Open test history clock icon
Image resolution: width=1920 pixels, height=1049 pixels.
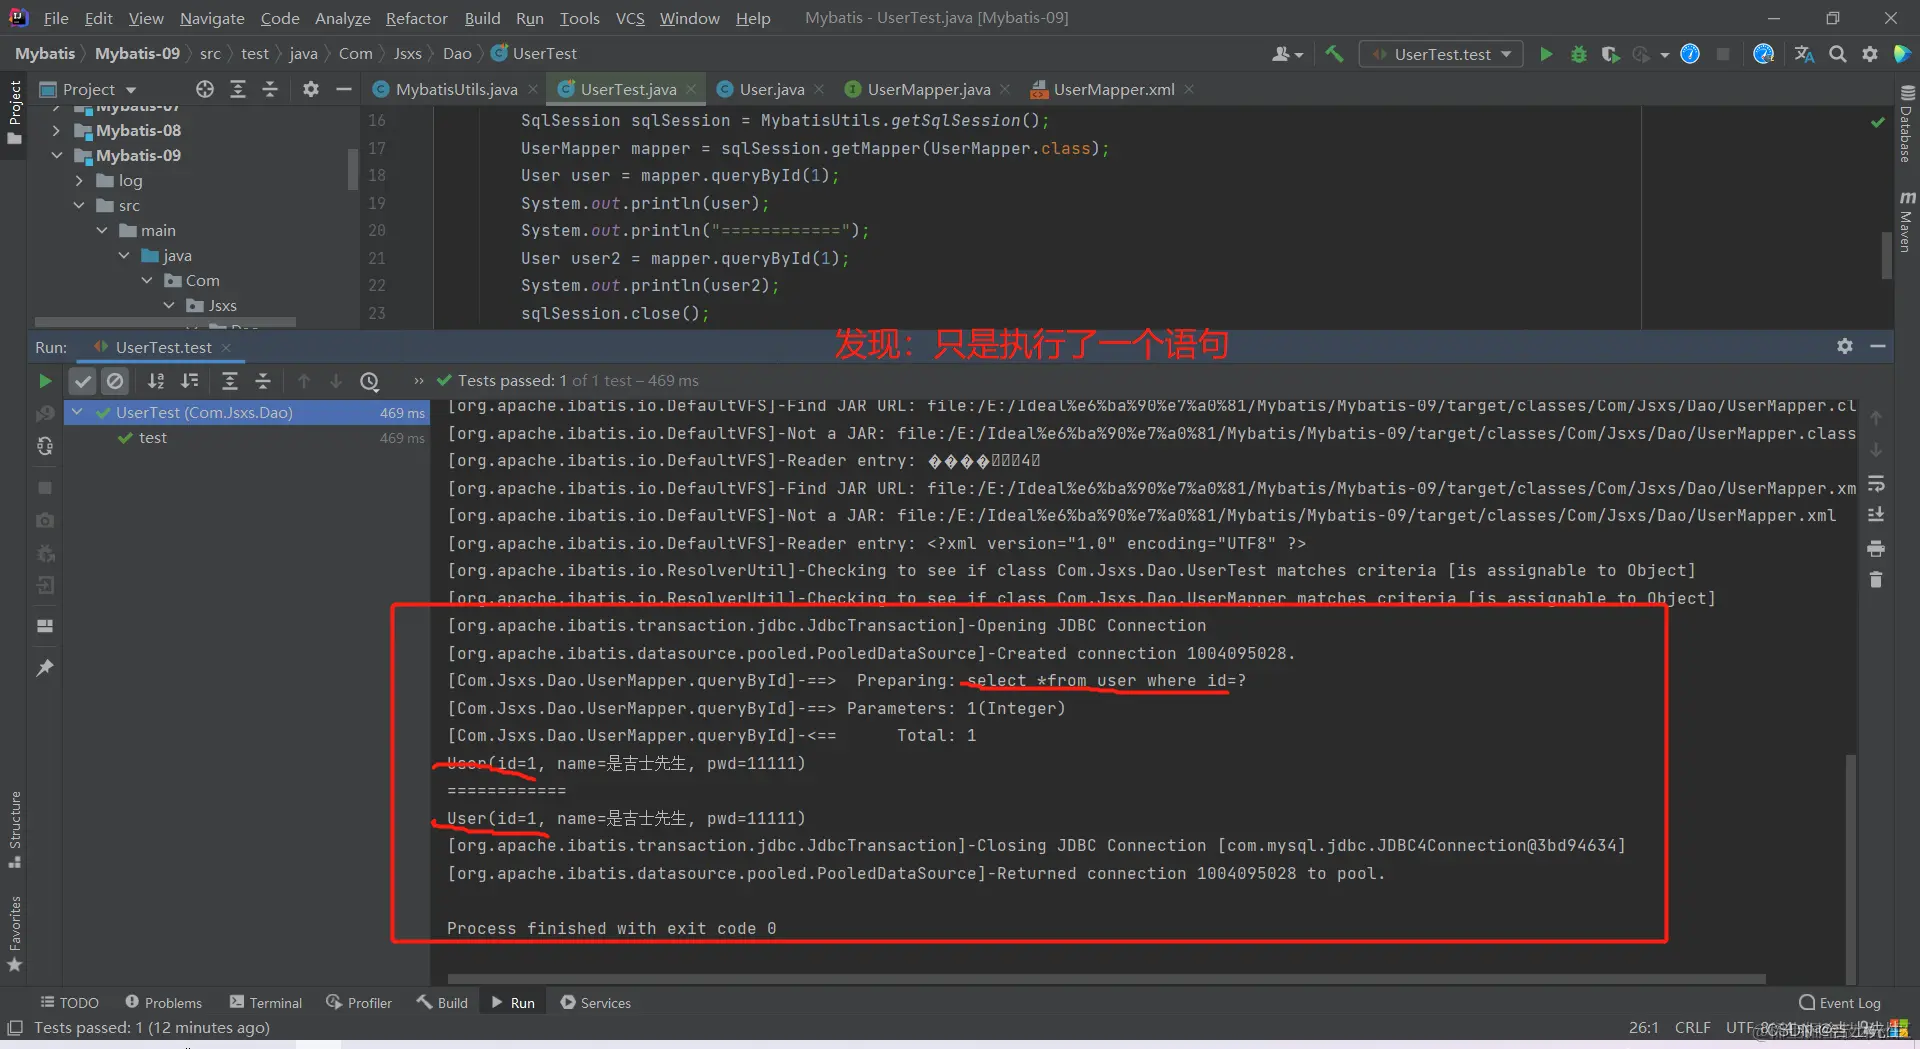(x=370, y=381)
